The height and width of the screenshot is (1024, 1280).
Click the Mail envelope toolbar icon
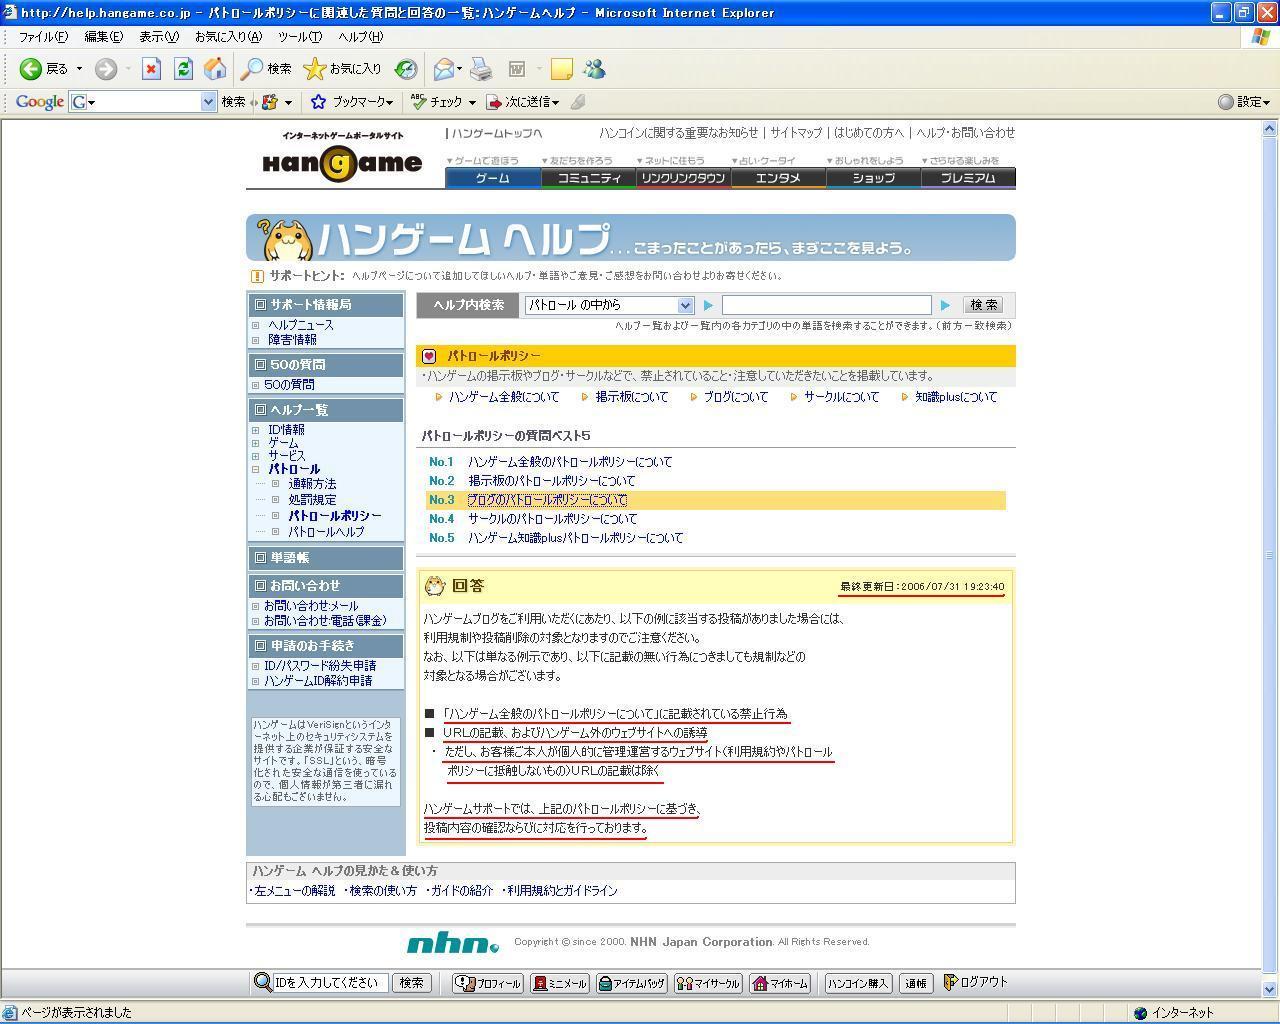point(443,69)
